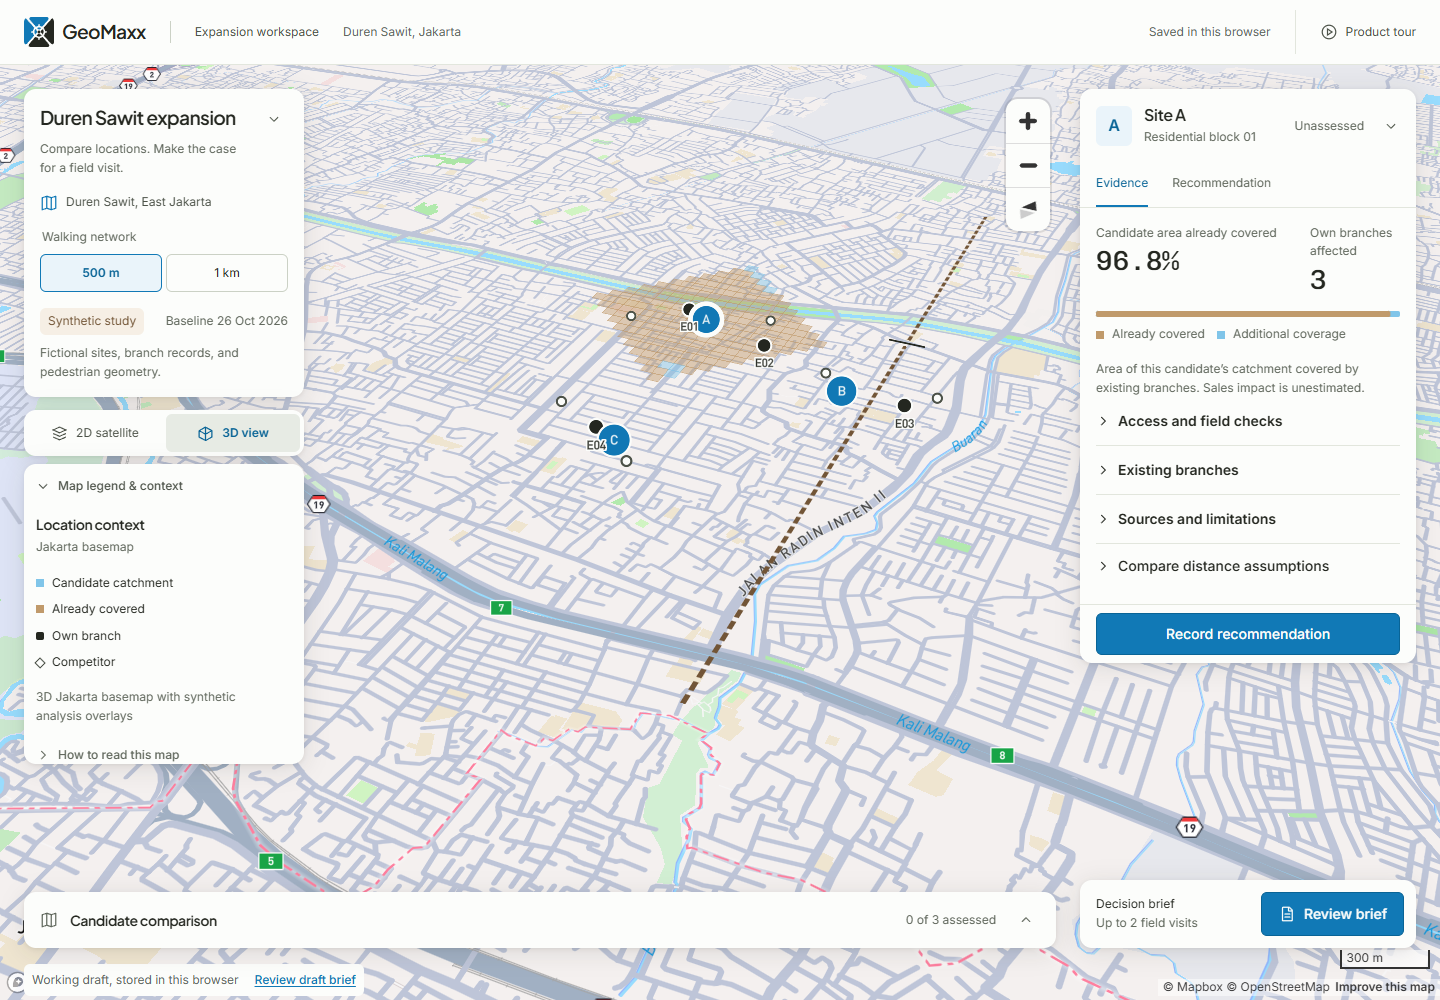Image resolution: width=1440 pixels, height=1000 pixels.
Task: Click the Mapbox info icon in corner
Action: pos(17,982)
